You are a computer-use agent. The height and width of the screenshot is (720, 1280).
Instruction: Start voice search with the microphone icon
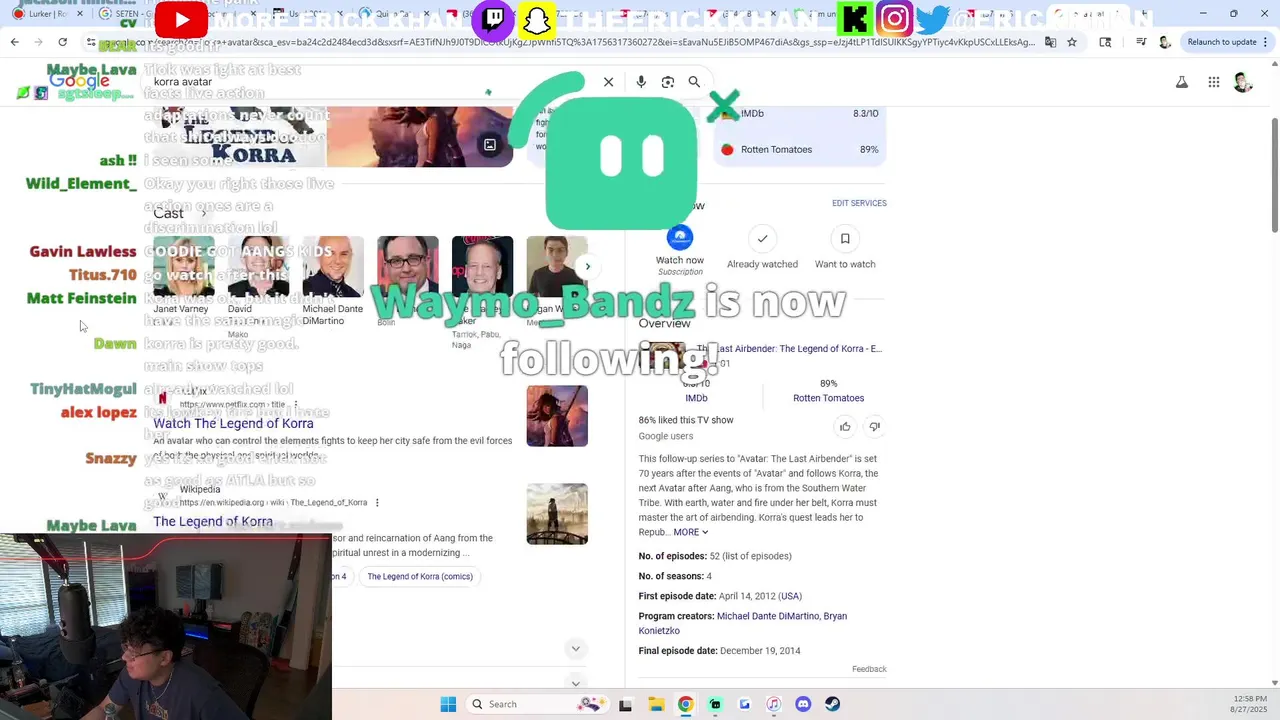pos(641,82)
